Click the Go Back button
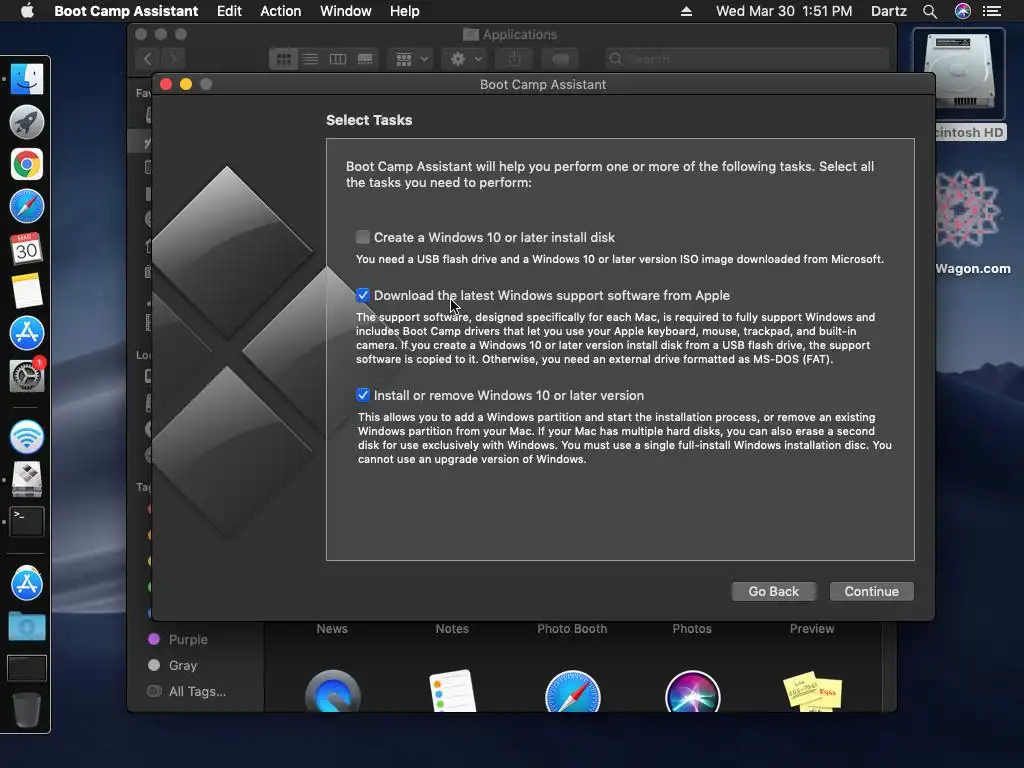Image resolution: width=1024 pixels, height=768 pixels. [x=773, y=591]
